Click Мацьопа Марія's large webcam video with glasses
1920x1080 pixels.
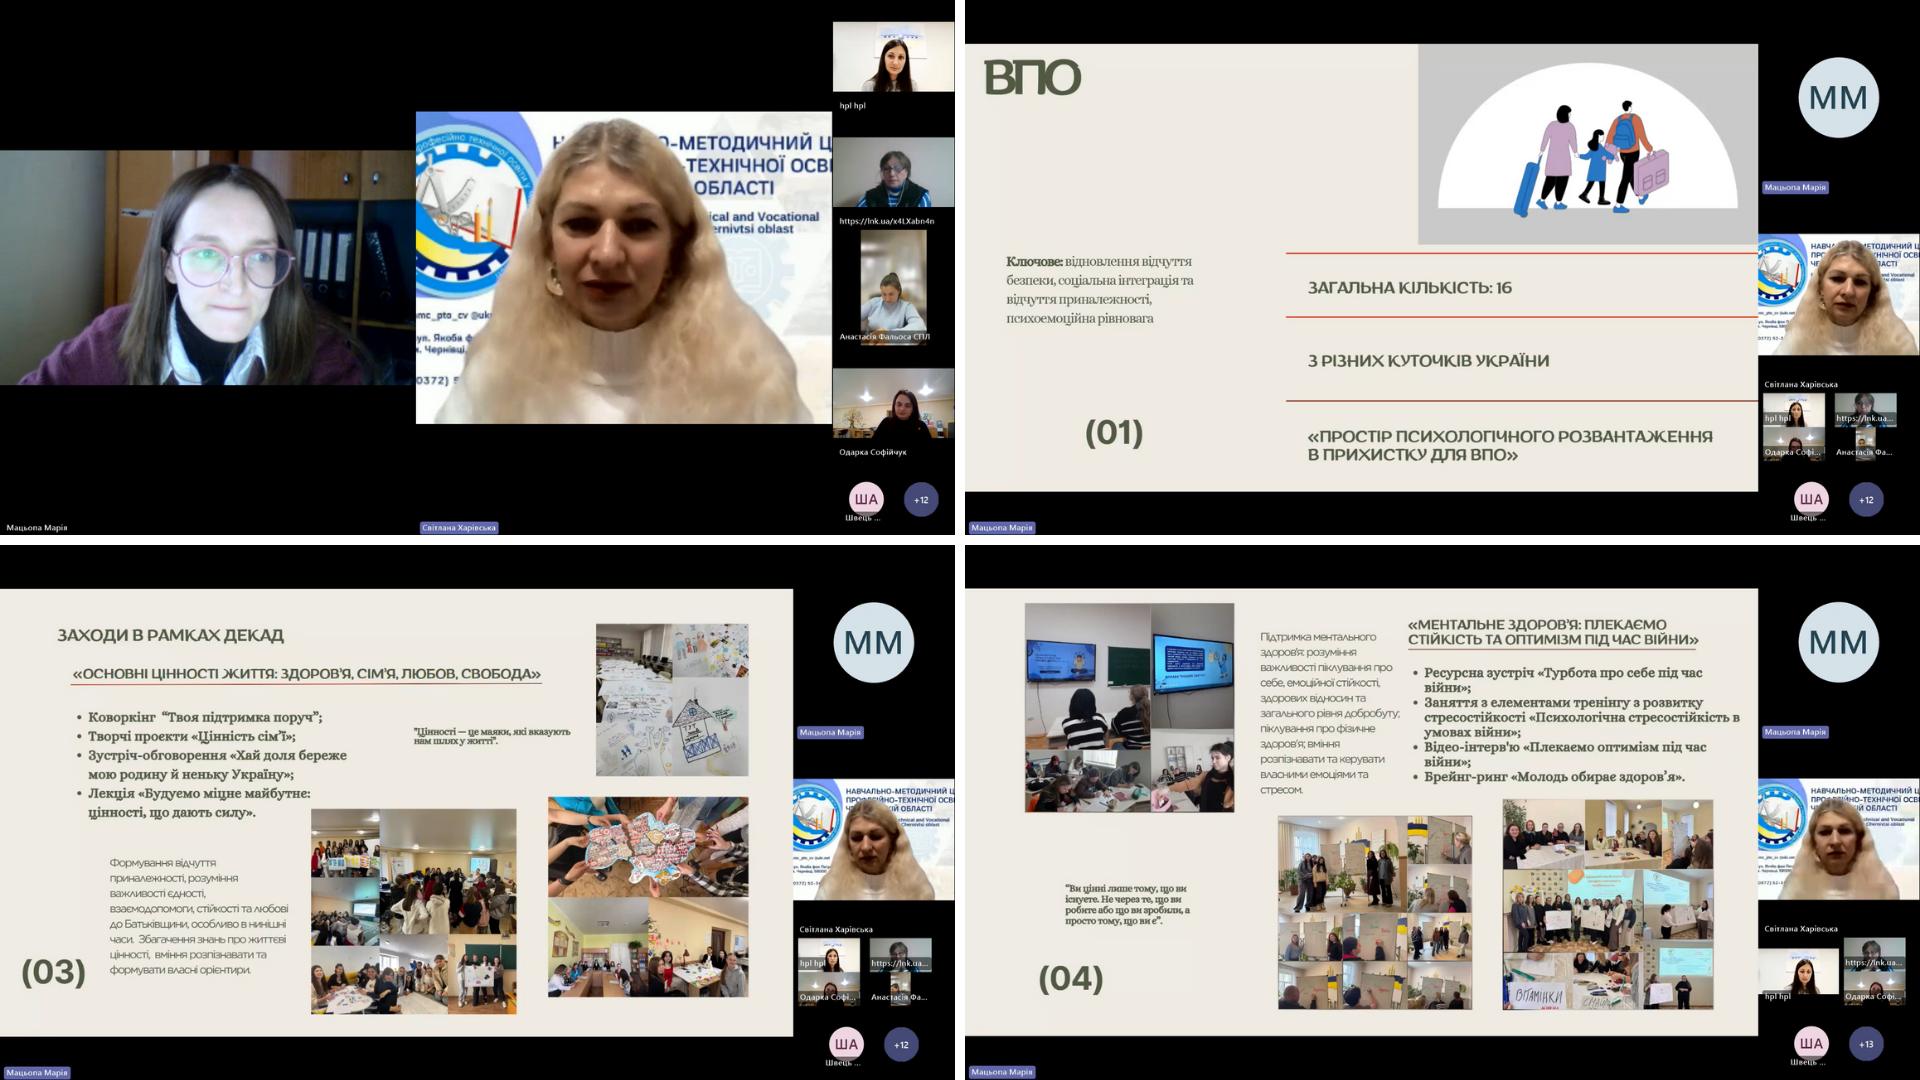[207, 268]
